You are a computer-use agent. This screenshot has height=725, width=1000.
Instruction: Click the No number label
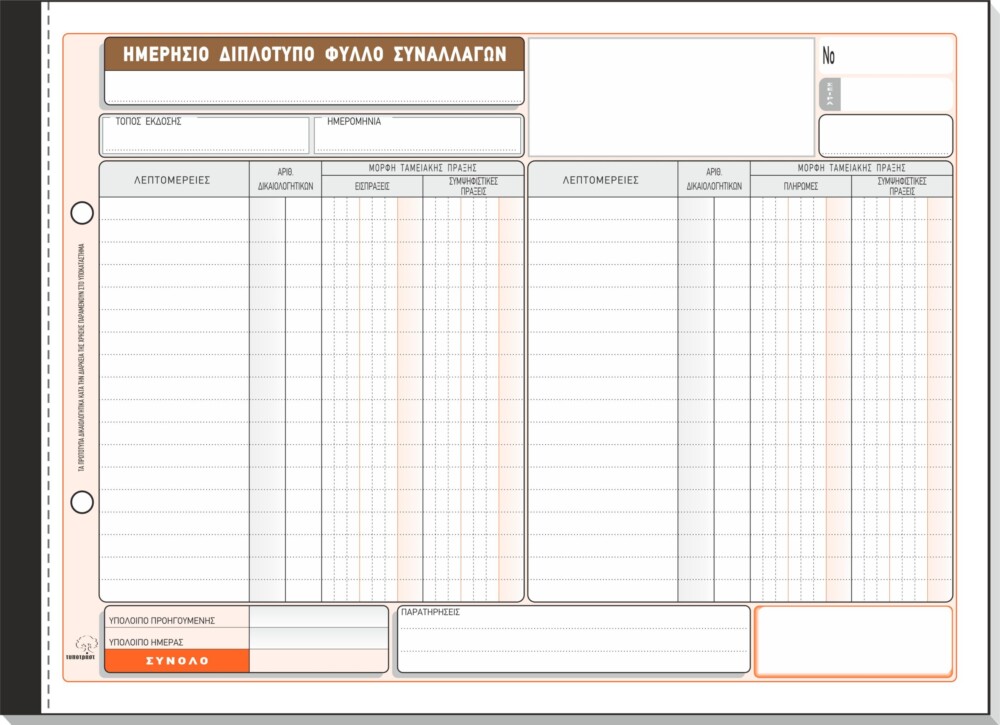828,56
